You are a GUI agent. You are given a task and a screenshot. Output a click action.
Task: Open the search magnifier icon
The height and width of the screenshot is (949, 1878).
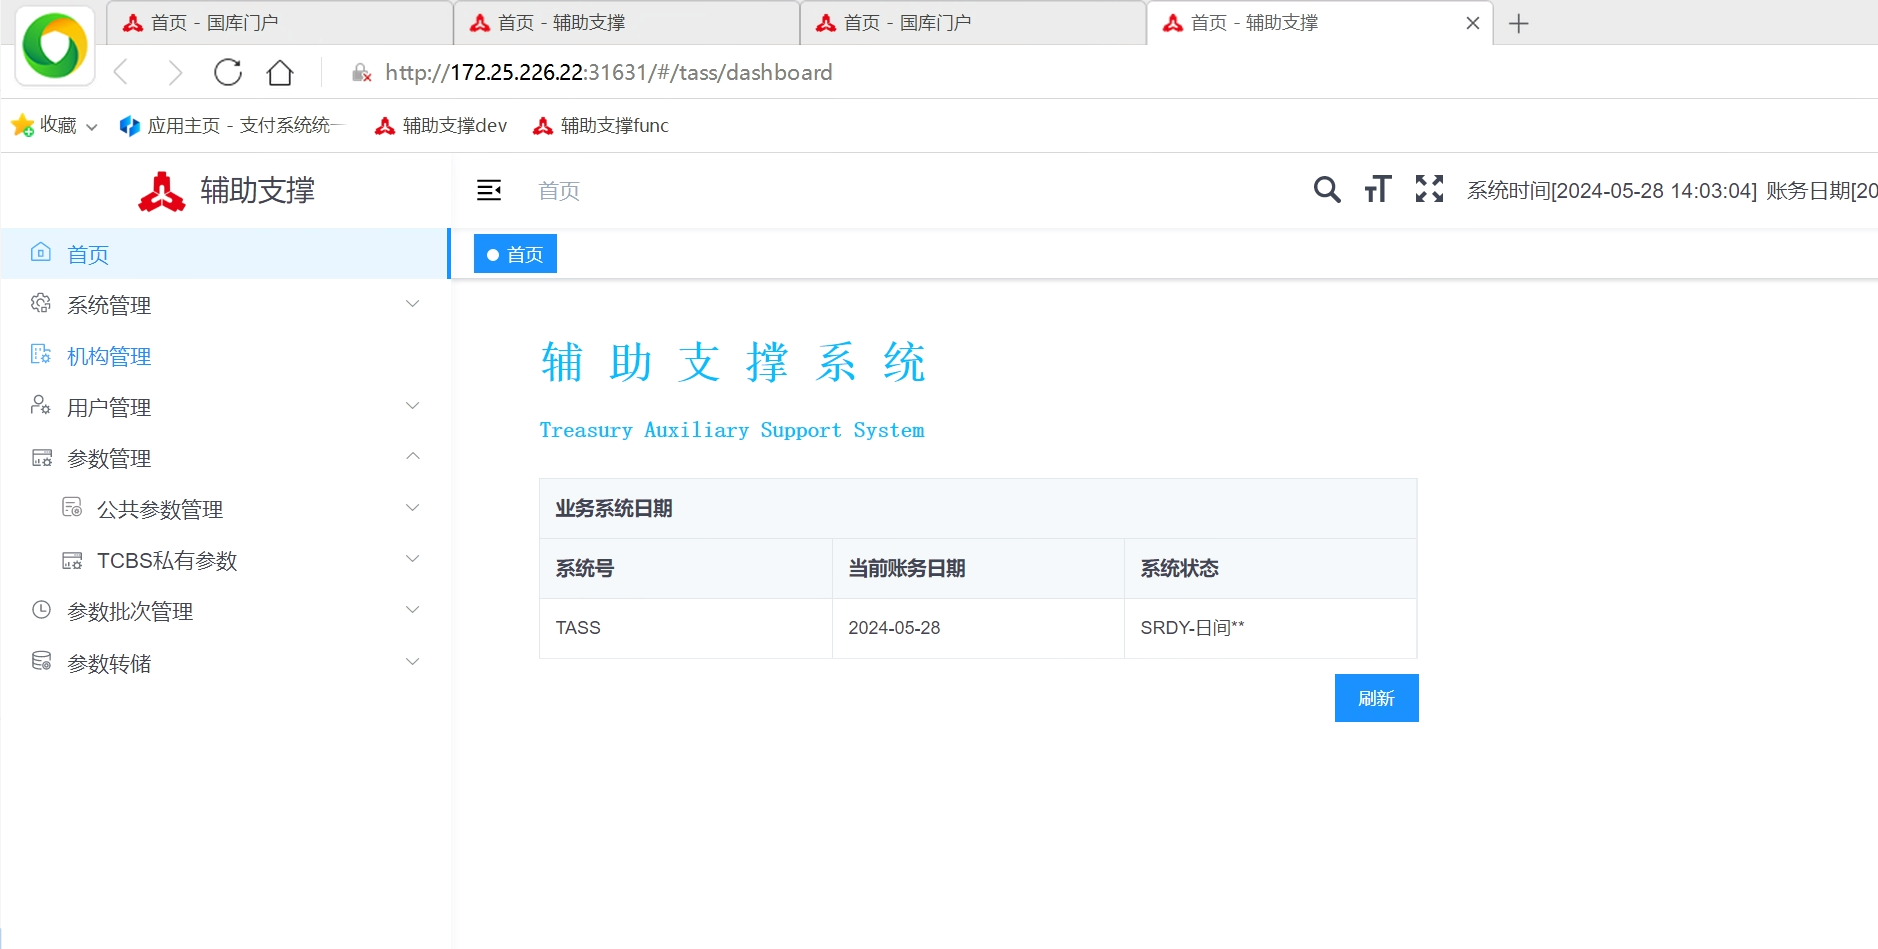pos(1327,189)
